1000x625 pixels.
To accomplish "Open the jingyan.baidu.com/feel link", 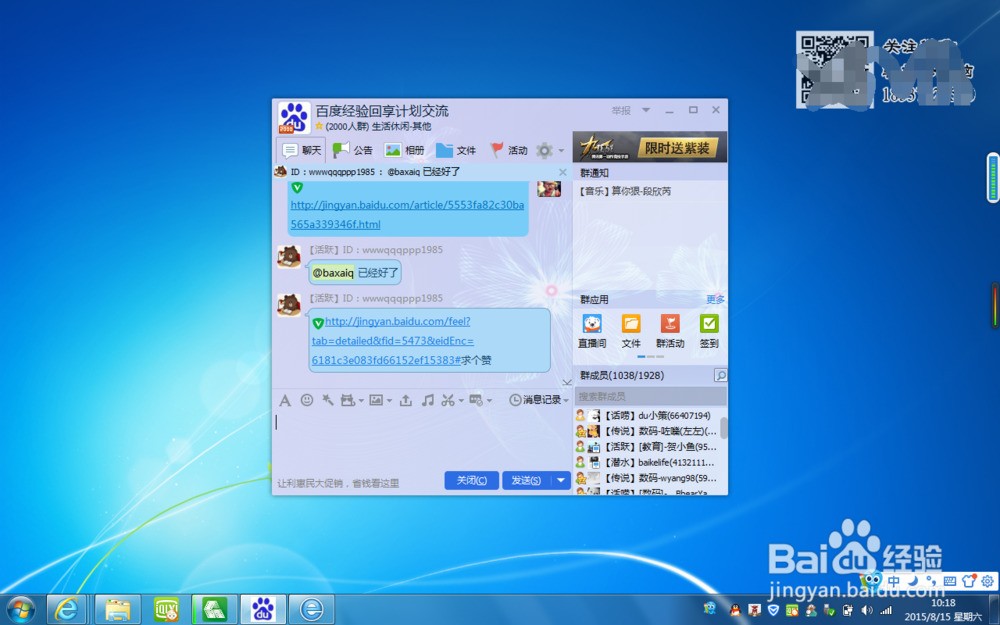I will [392, 341].
